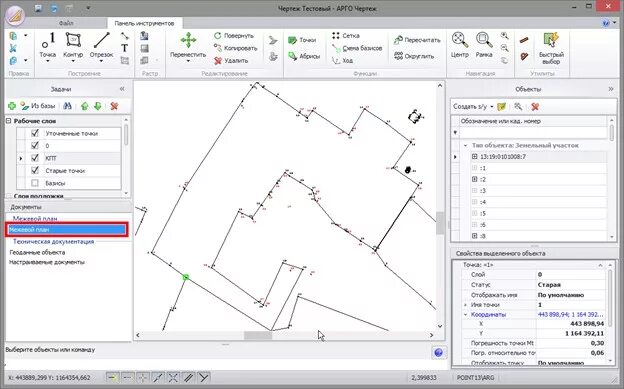Toggle the Старые точки layer checkbox
The height and width of the screenshot is (389, 624).
pos(35,170)
